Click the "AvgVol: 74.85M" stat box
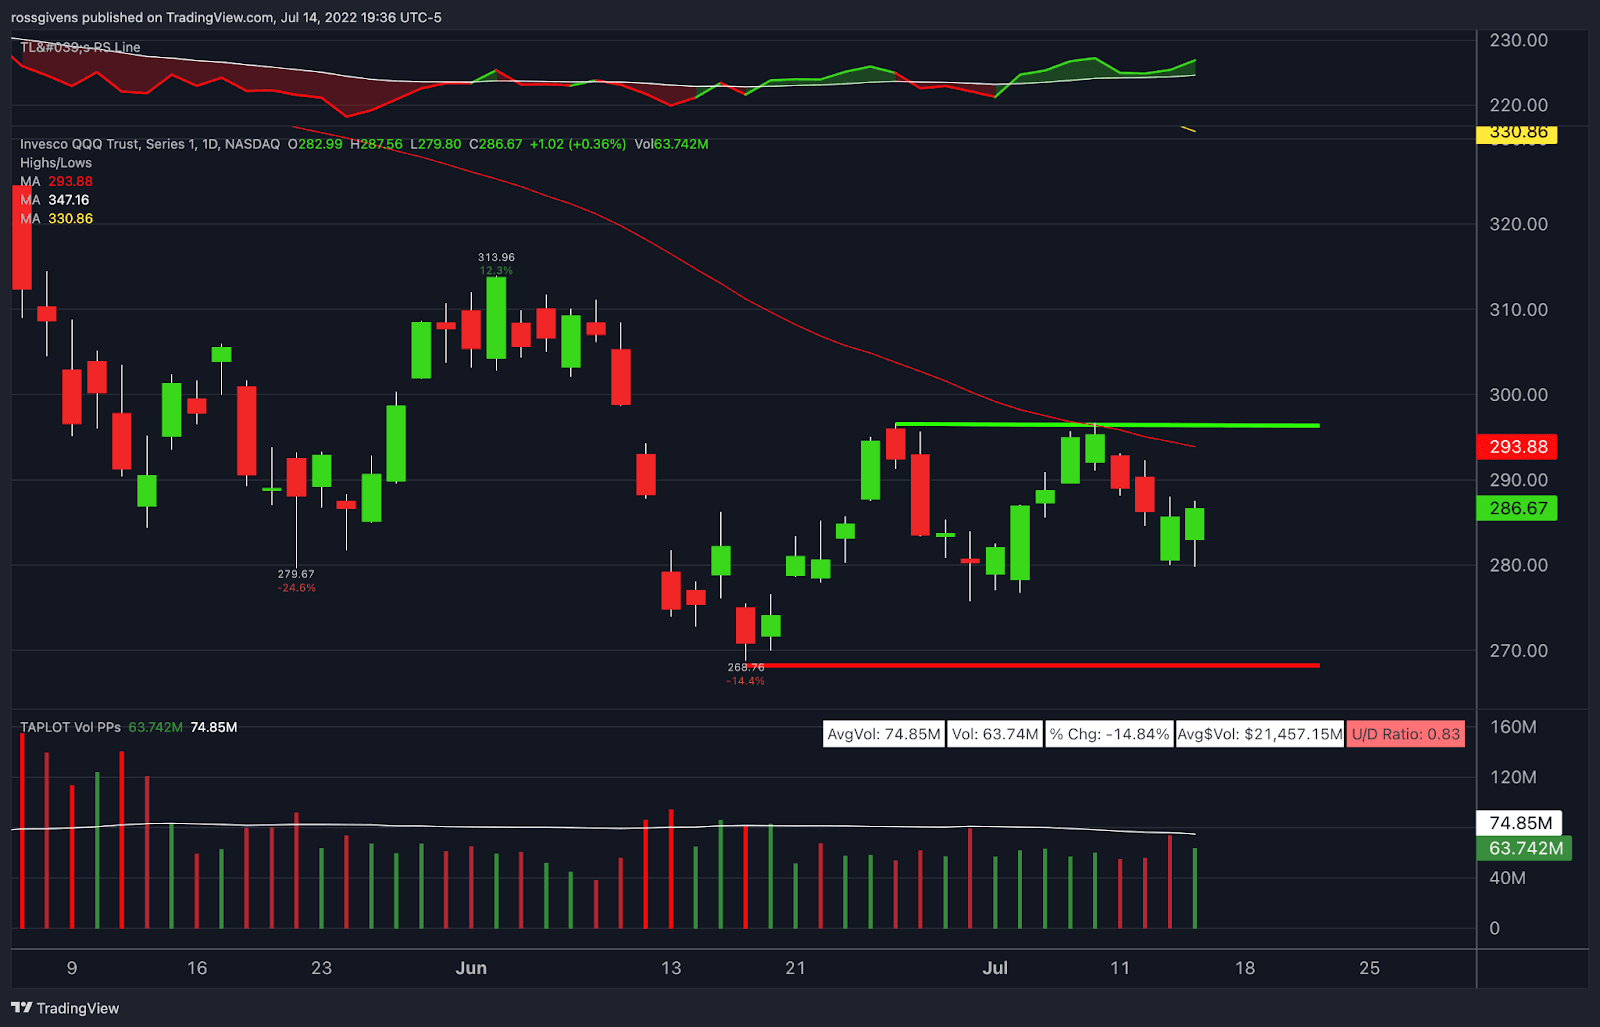 click(x=883, y=733)
